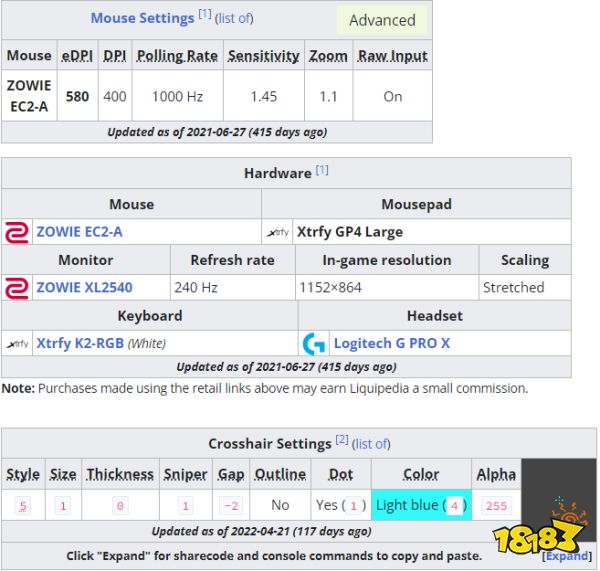This screenshot has height=571, width=600.
Task: Follow reference [1] beside Hardware heading
Action: click(x=322, y=170)
